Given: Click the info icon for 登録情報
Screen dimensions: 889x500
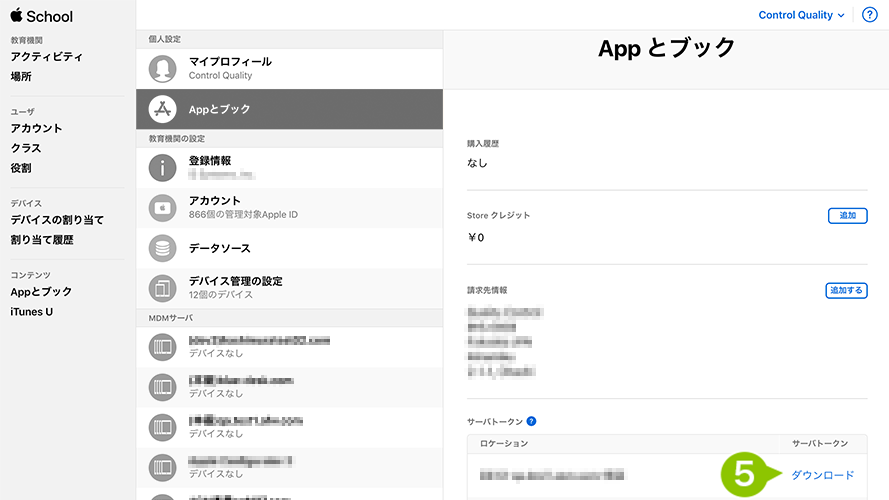Looking at the screenshot, I should [x=162, y=168].
